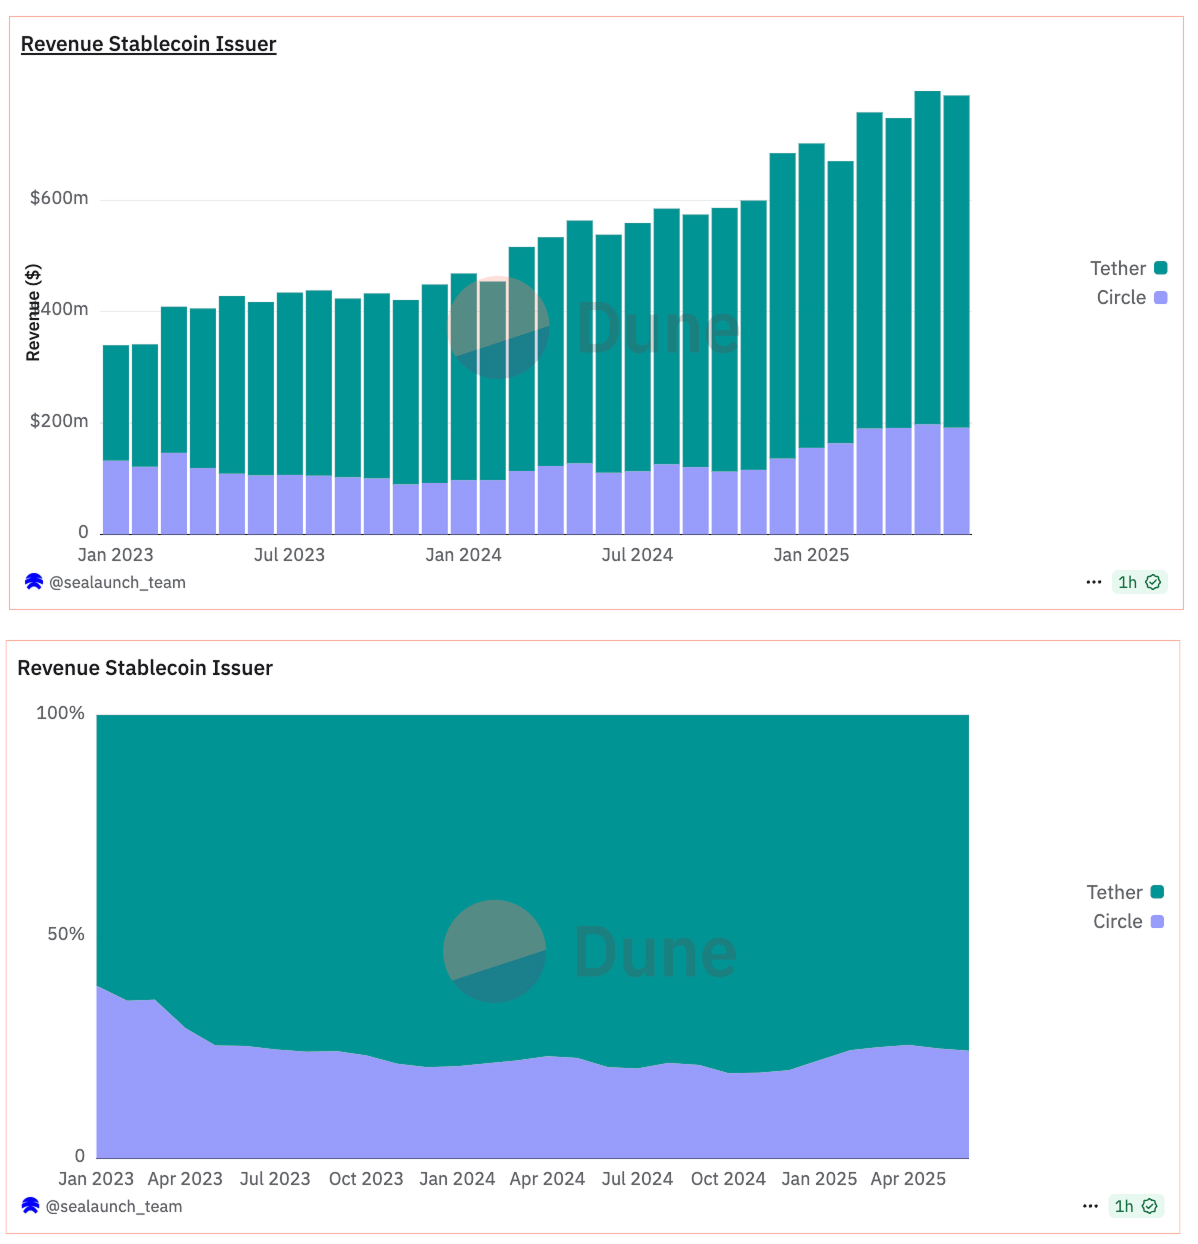Click the Circle label in top chart legend
1198x1244 pixels.
(x=1121, y=297)
